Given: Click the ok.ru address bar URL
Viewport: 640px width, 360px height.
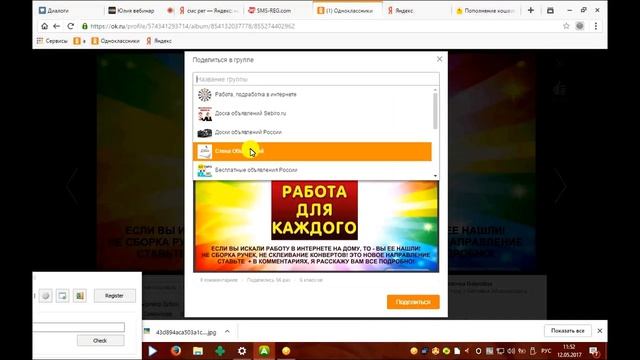Looking at the screenshot, I should [x=193, y=26].
